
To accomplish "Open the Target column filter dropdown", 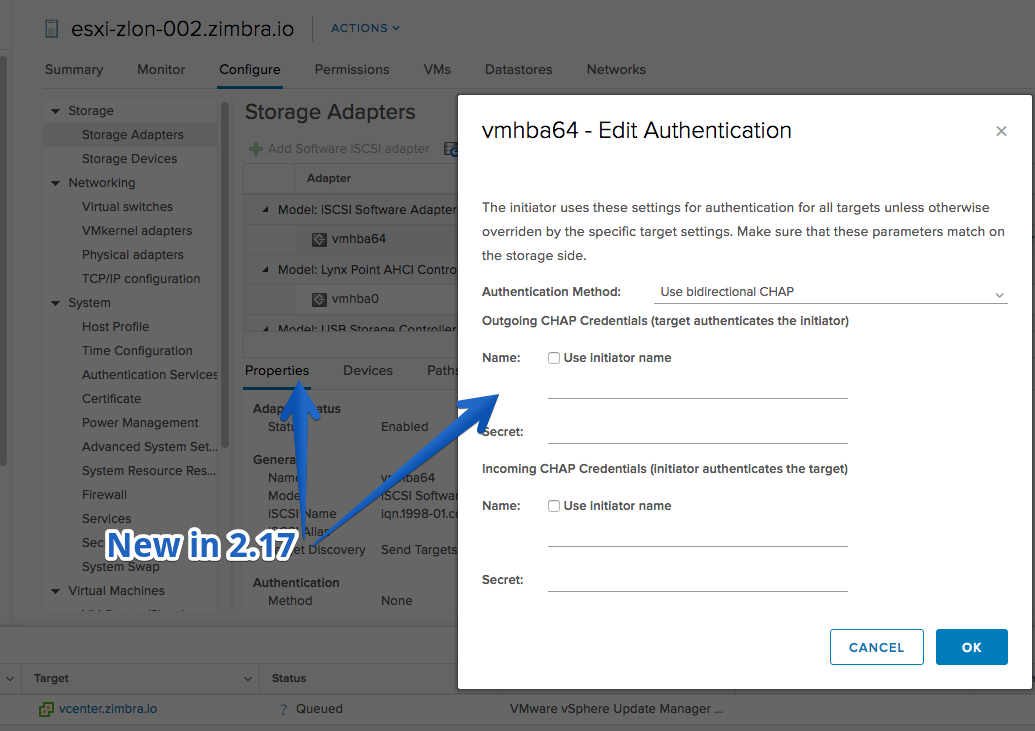I will pyautogui.click(x=248, y=678).
